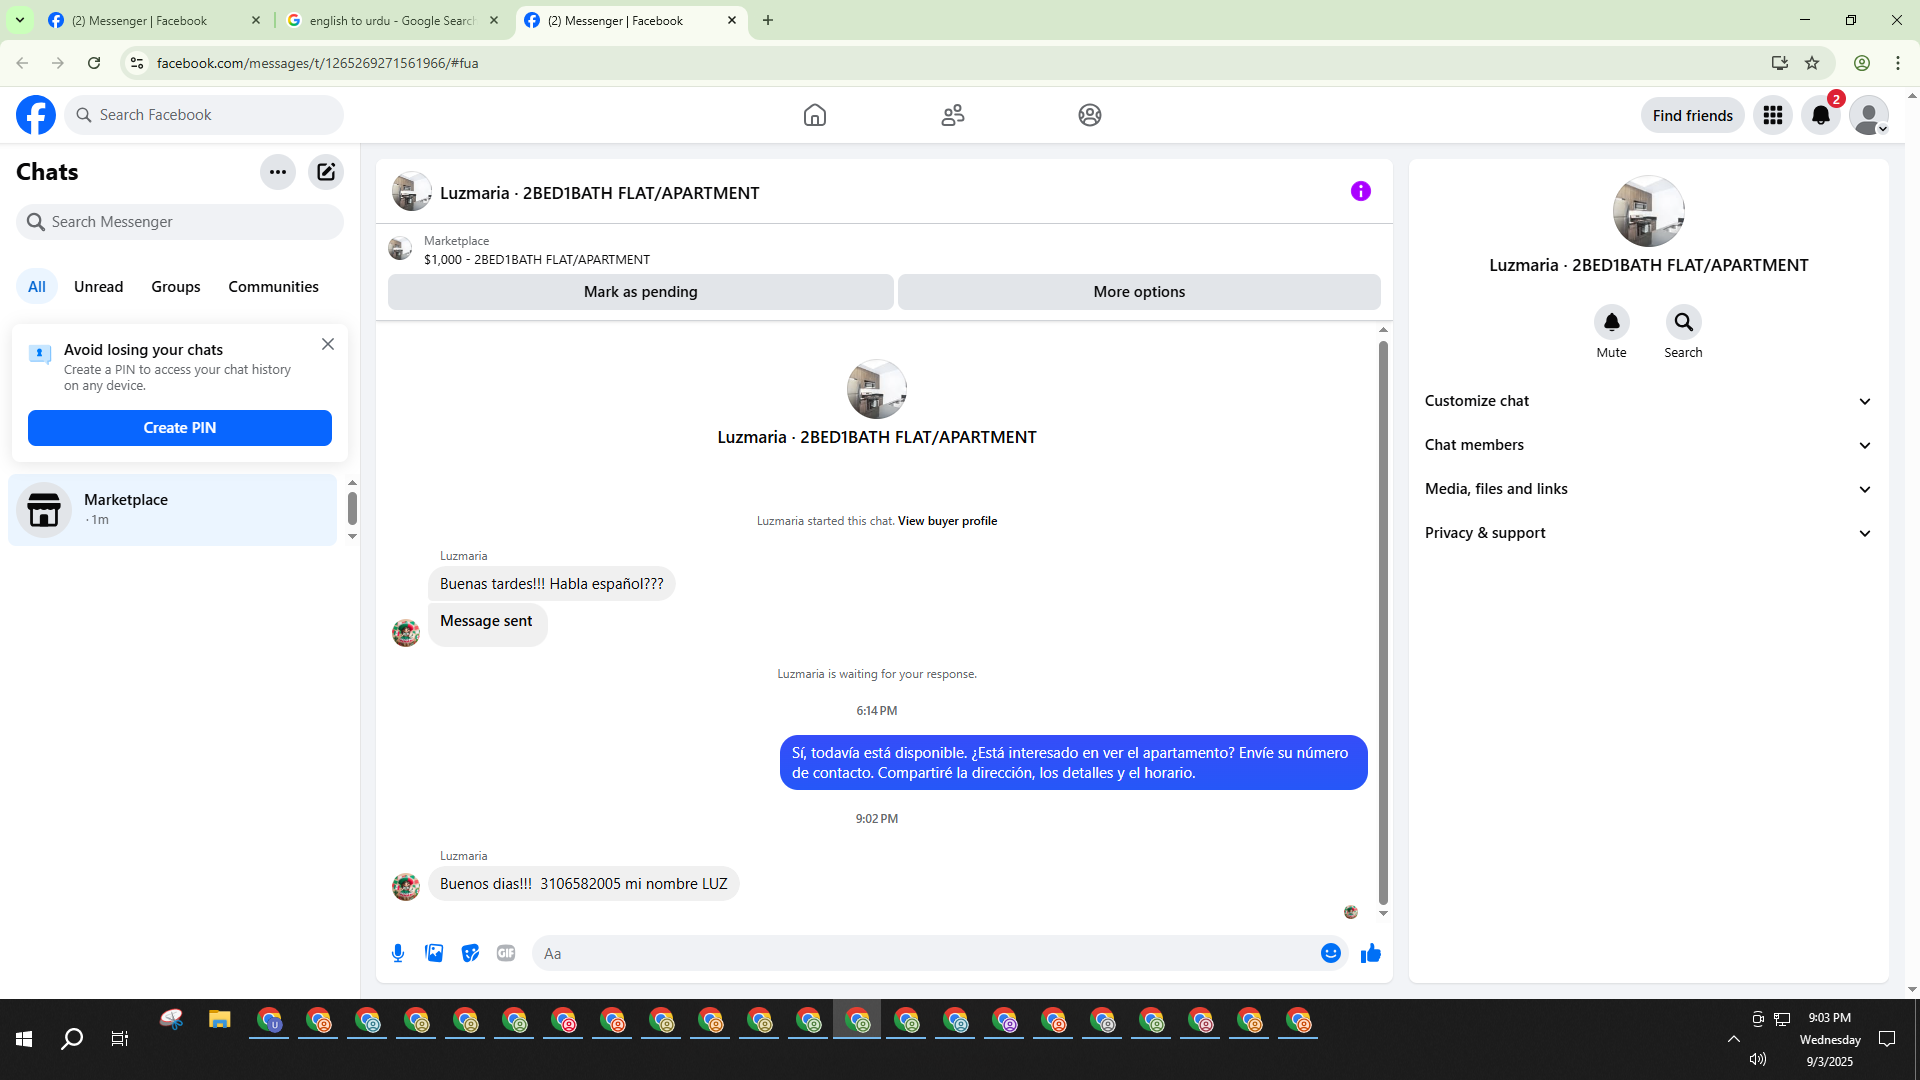Expand Customize chat section

[x=1648, y=401]
